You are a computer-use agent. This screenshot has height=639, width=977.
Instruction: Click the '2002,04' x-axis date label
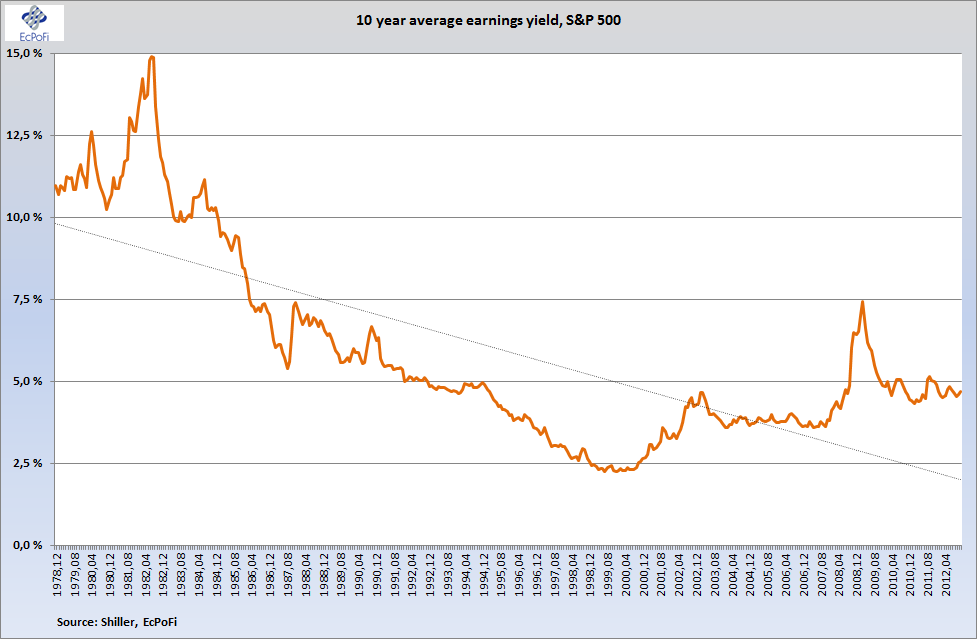(679, 574)
